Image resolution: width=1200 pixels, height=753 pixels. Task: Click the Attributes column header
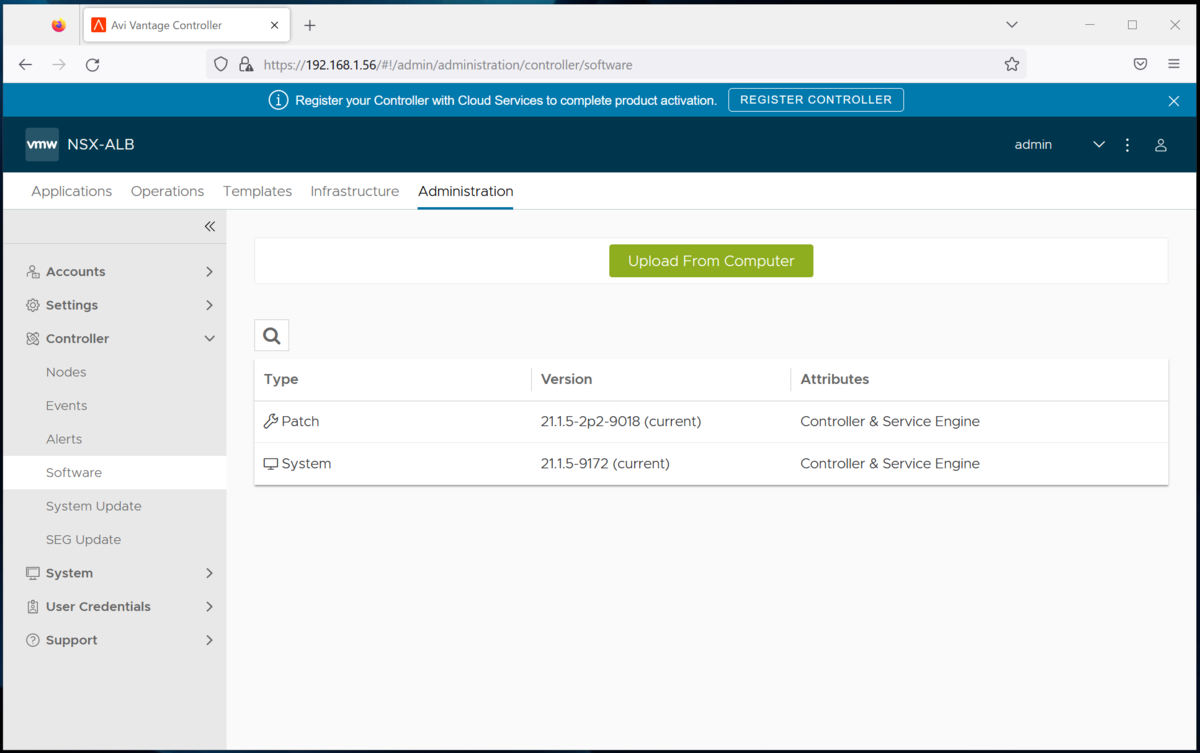click(835, 379)
